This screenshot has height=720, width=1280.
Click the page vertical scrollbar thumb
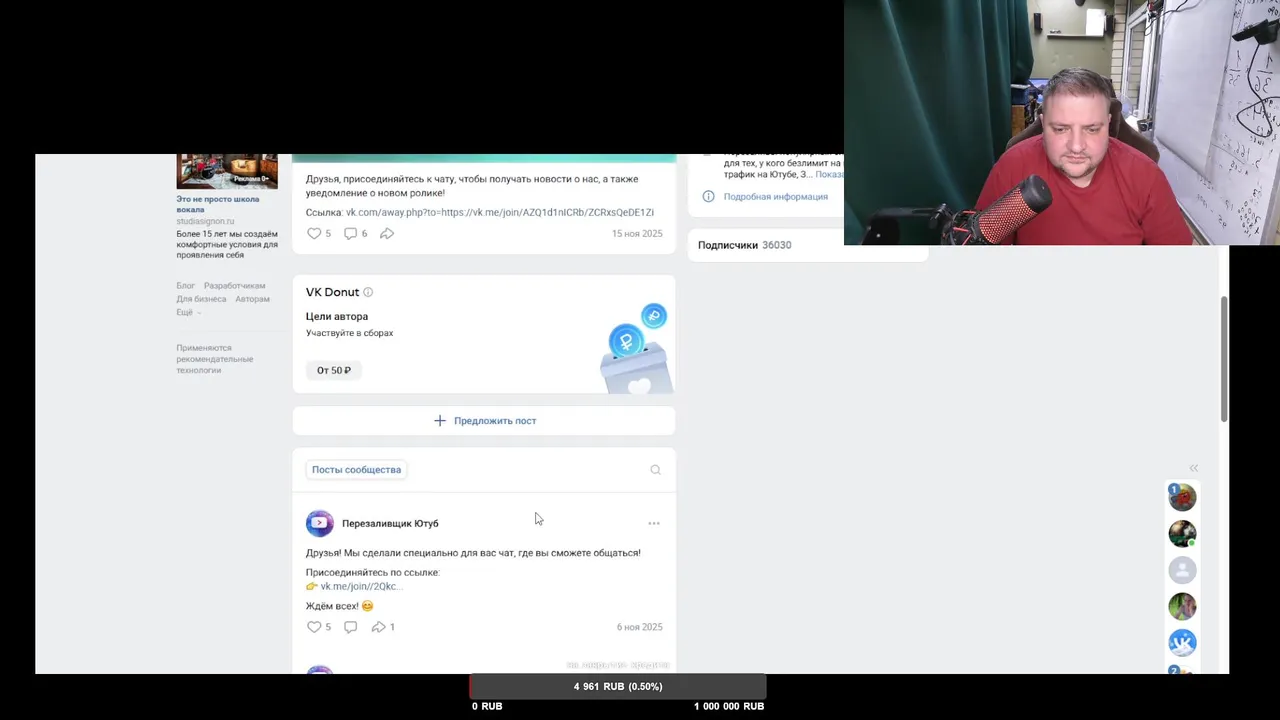point(1224,359)
